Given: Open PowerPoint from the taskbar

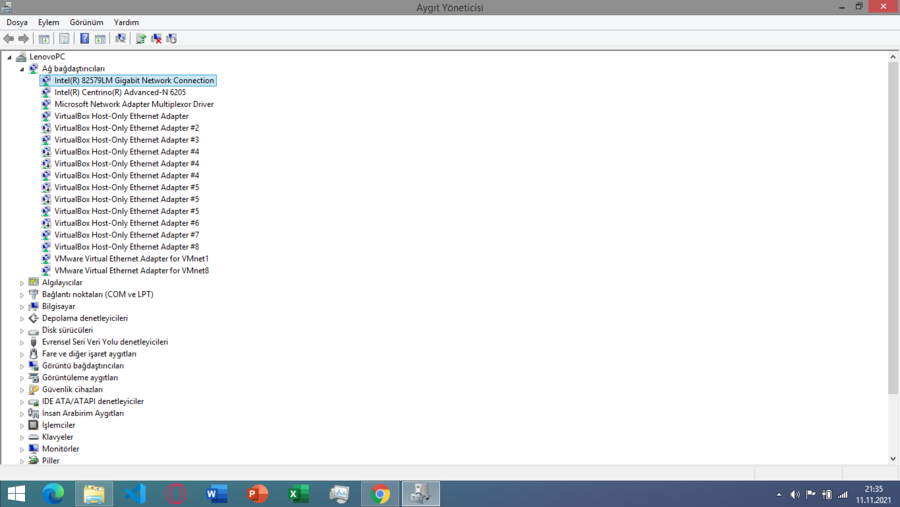Looking at the screenshot, I should (x=257, y=494).
